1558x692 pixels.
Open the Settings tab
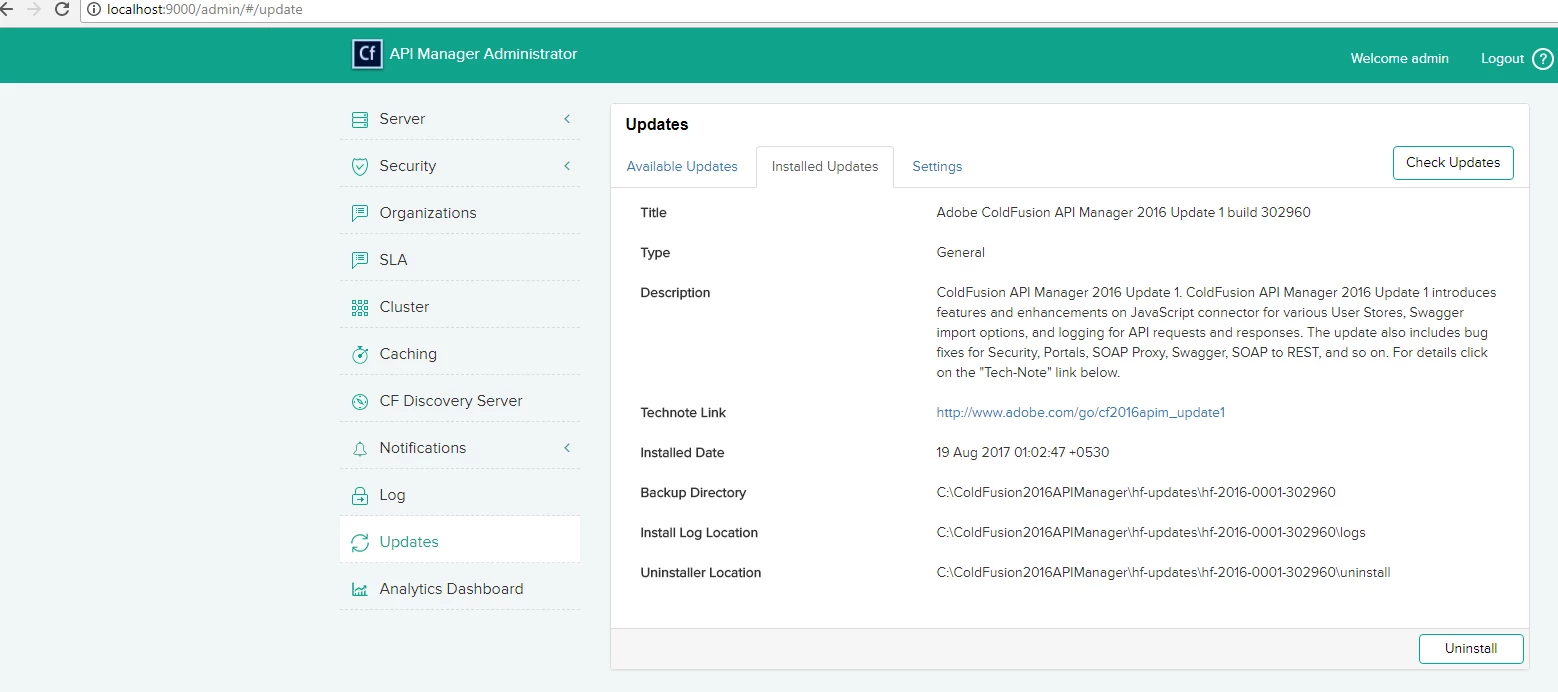click(937, 166)
